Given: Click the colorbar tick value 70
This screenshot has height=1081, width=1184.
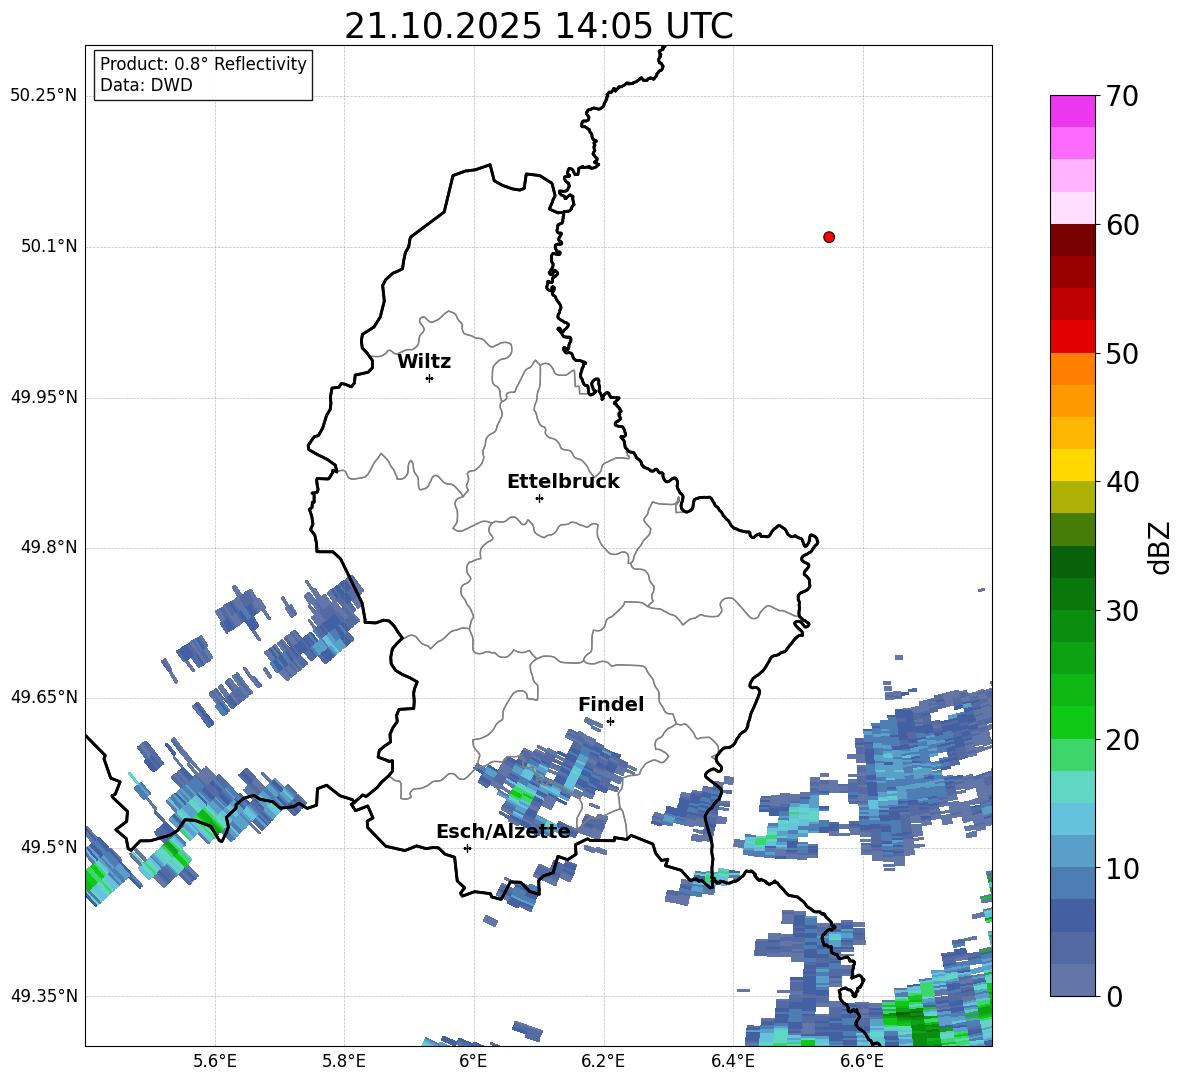Looking at the screenshot, I should (x=1122, y=96).
